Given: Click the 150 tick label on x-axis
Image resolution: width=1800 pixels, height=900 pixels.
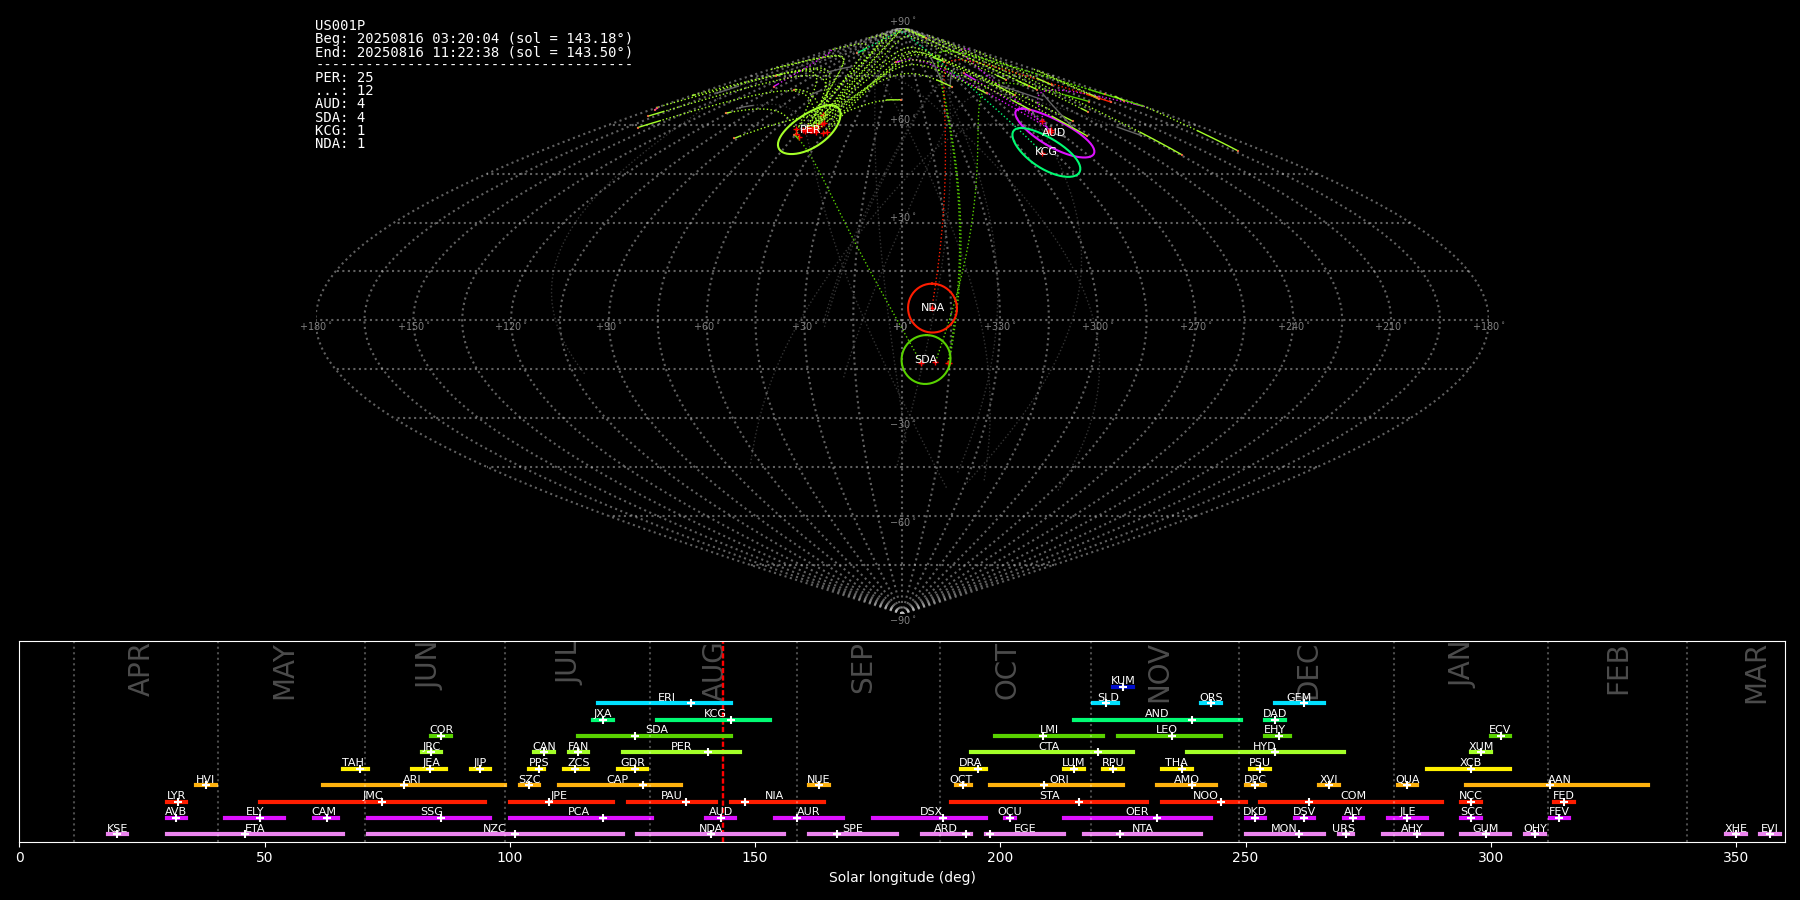Looking at the screenshot, I should click(755, 858).
